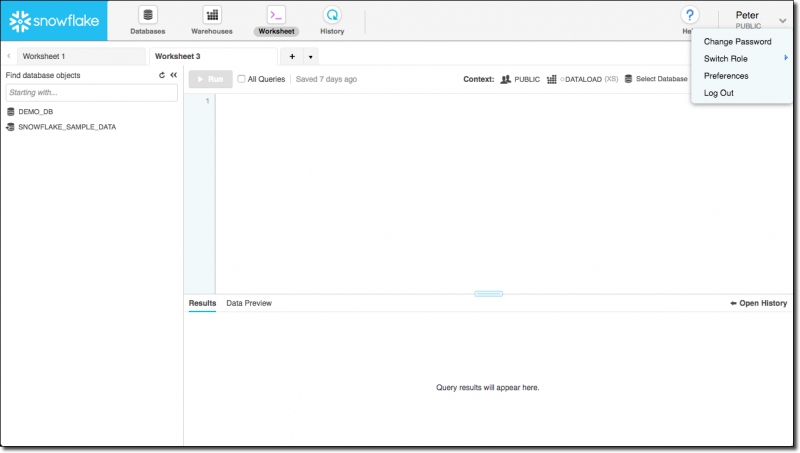
Task: Click the Select Database context label
Action: click(x=661, y=79)
